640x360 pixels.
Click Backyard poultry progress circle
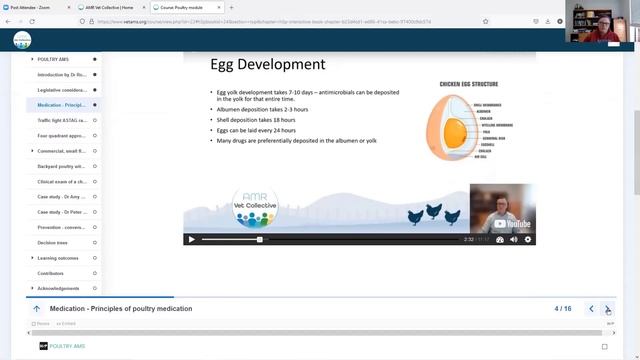pyautogui.click(x=95, y=166)
